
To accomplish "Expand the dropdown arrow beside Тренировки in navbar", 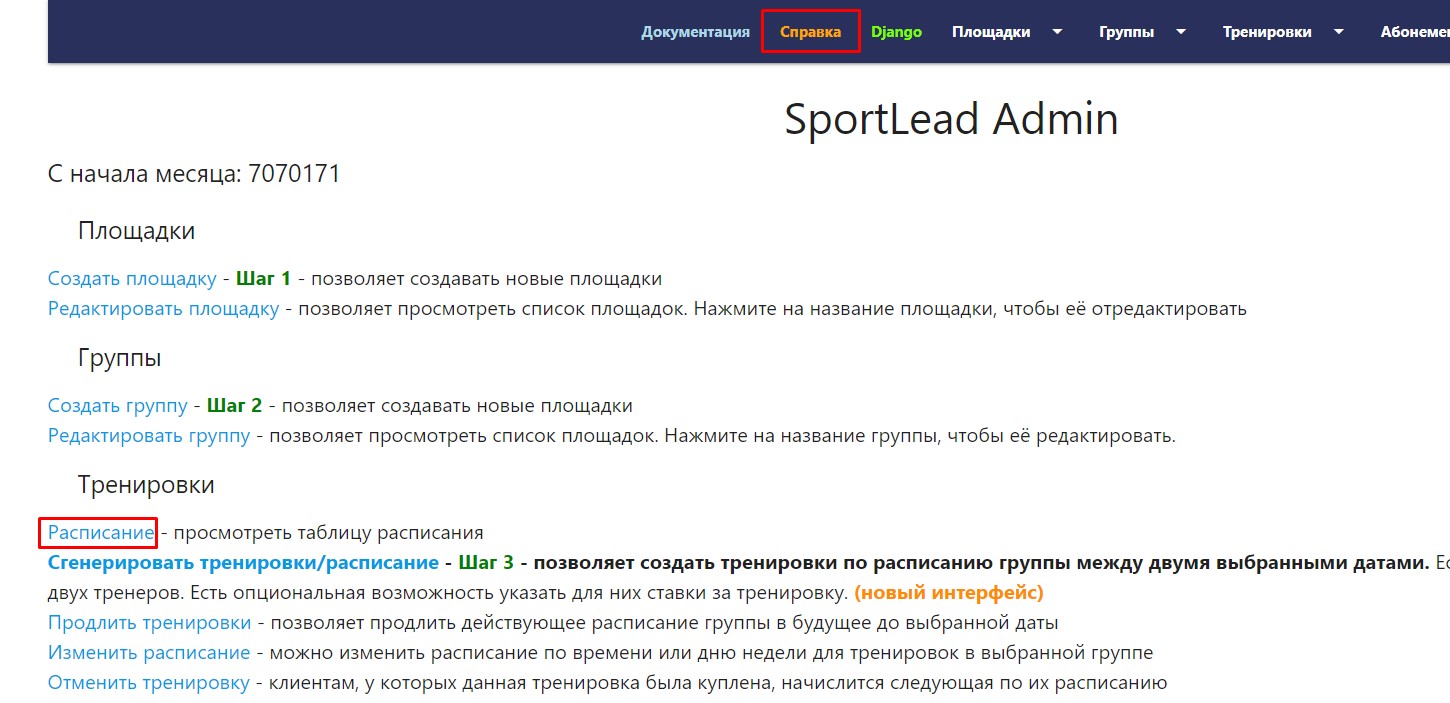I will click(x=1338, y=32).
